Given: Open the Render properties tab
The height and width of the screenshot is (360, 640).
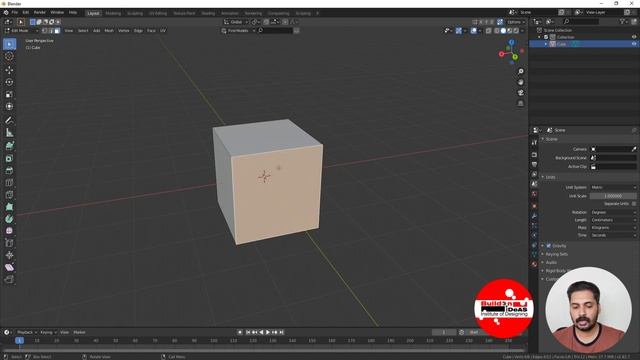Looking at the screenshot, I should 534,155.
